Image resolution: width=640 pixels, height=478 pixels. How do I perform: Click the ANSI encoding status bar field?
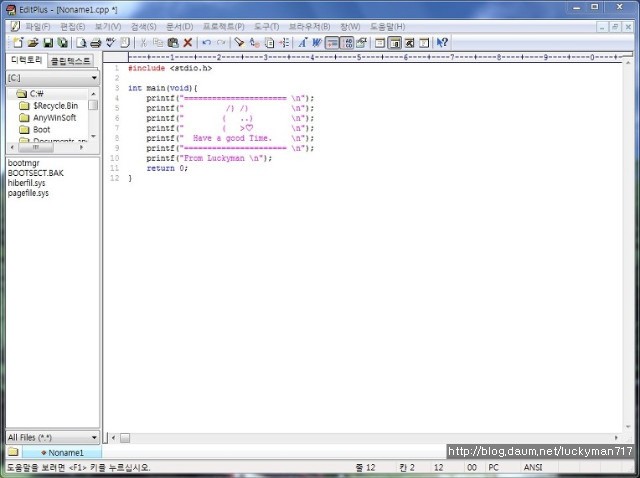(x=533, y=467)
